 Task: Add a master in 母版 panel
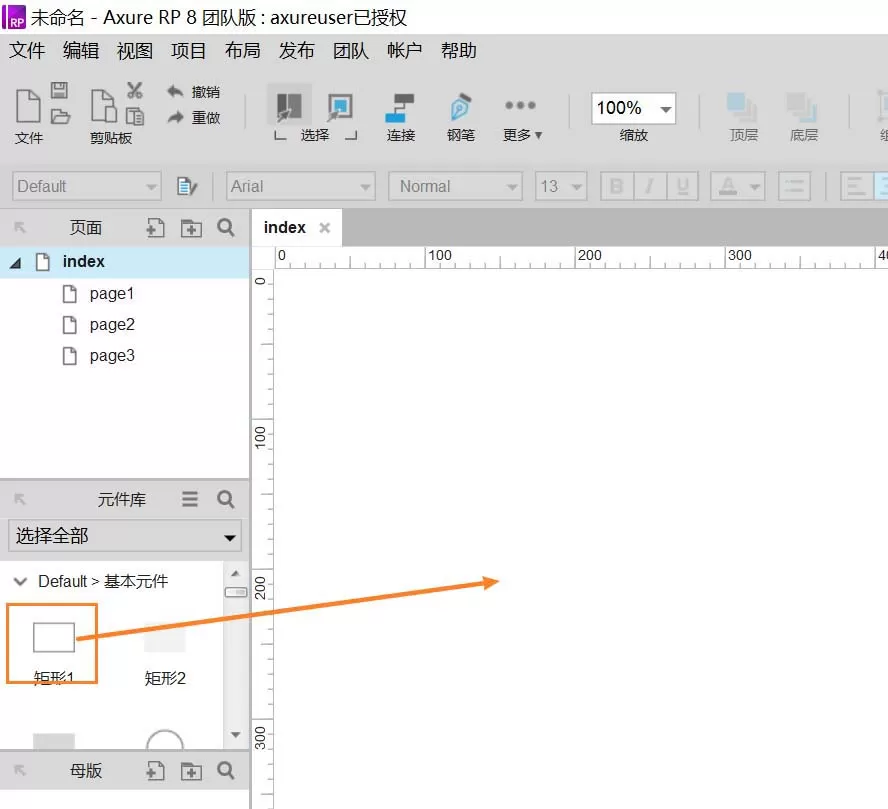pyautogui.click(x=155, y=771)
